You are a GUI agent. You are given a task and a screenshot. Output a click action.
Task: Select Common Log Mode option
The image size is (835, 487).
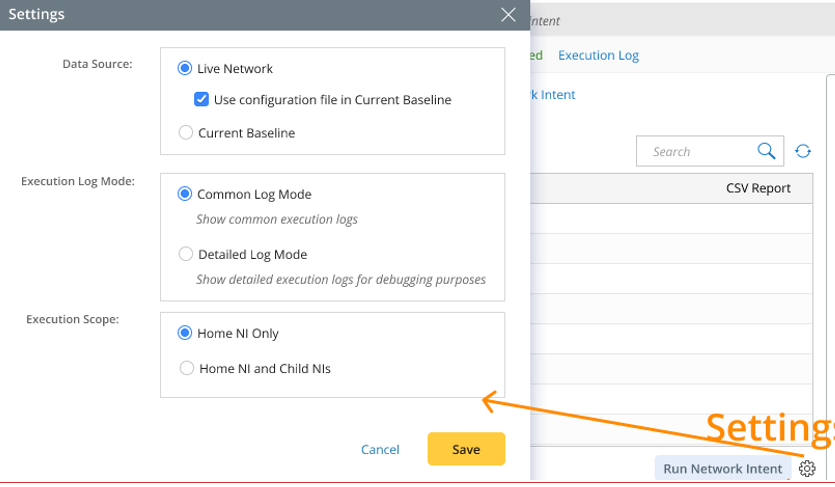point(185,195)
